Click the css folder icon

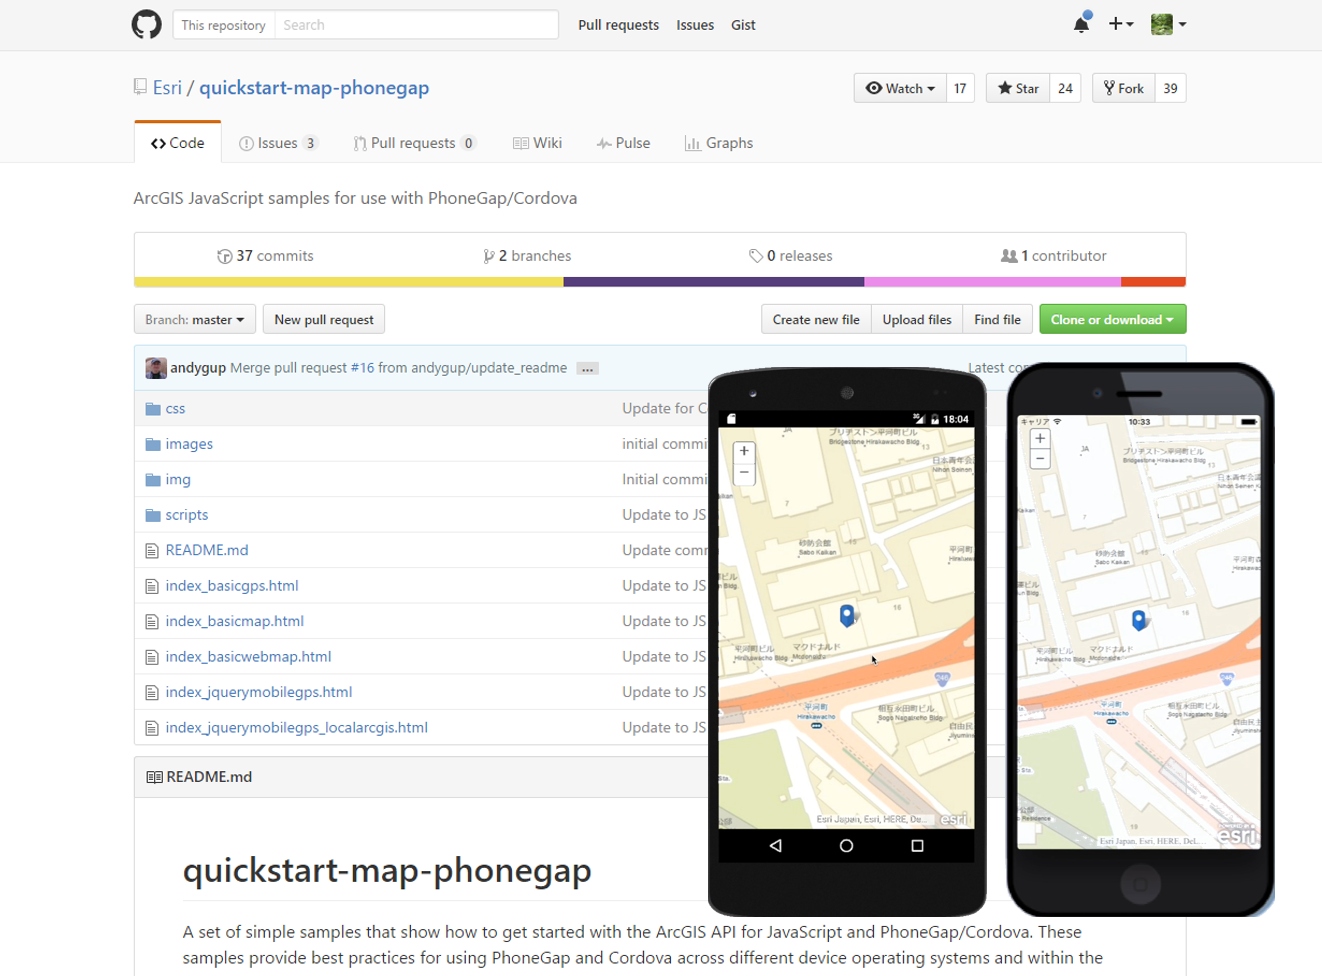pyautogui.click(x=153, y=409)
